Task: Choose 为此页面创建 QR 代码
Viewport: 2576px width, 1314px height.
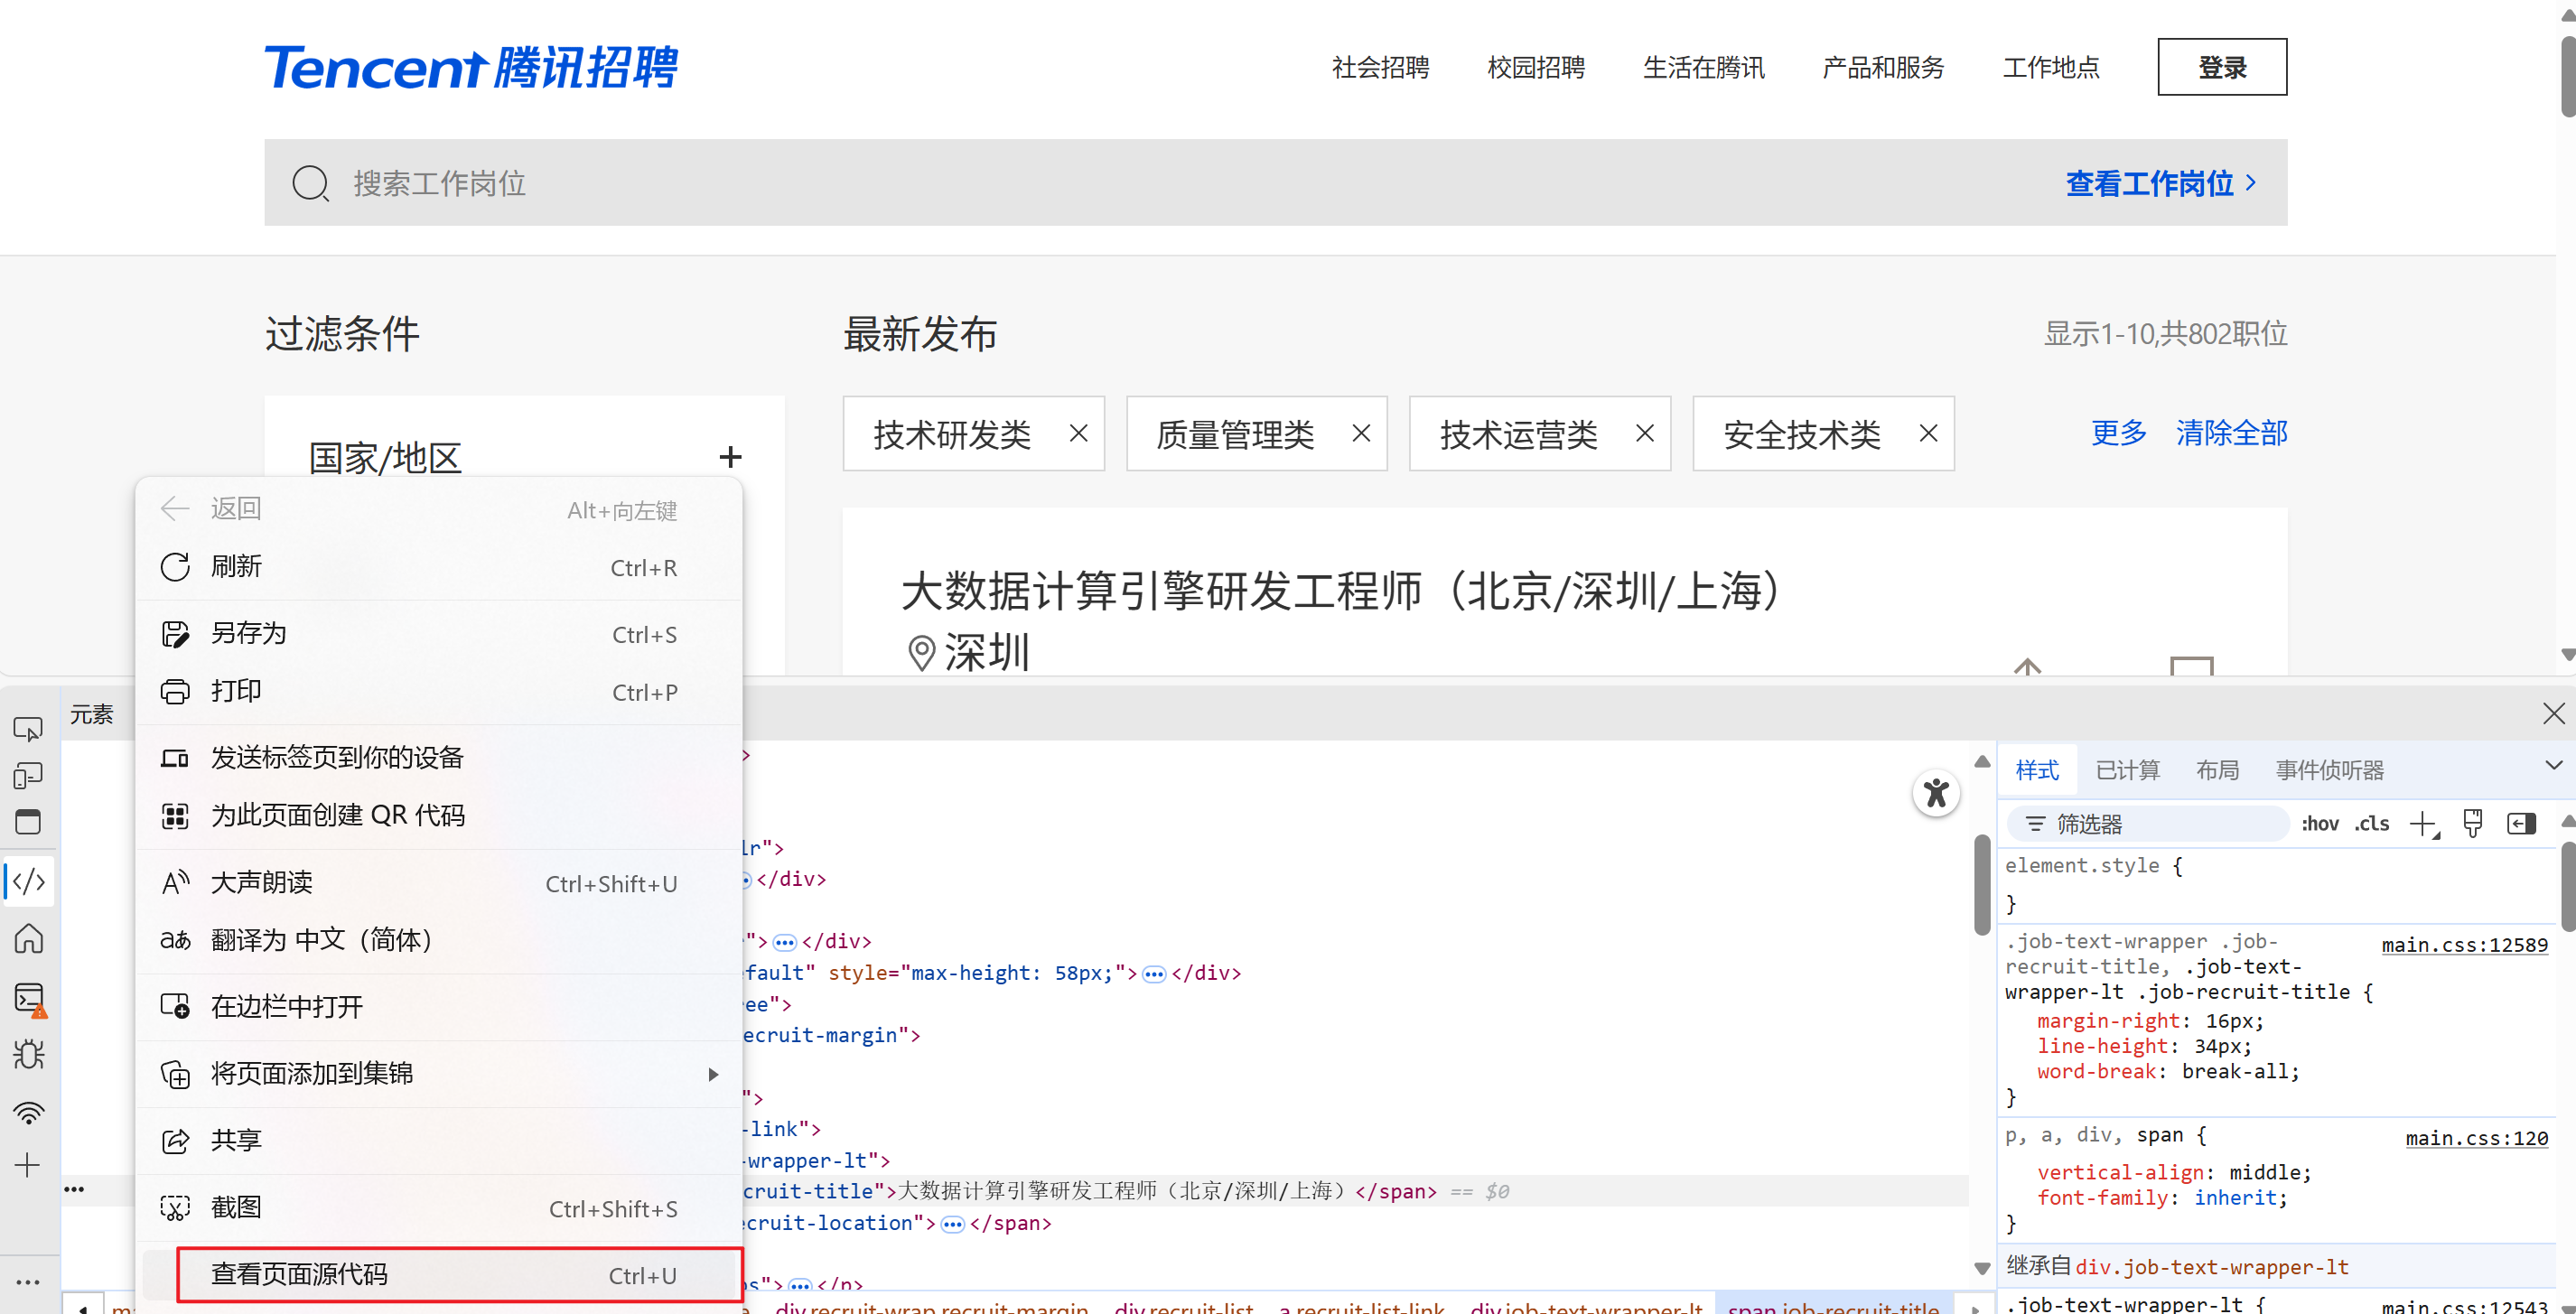Action: 439,816
